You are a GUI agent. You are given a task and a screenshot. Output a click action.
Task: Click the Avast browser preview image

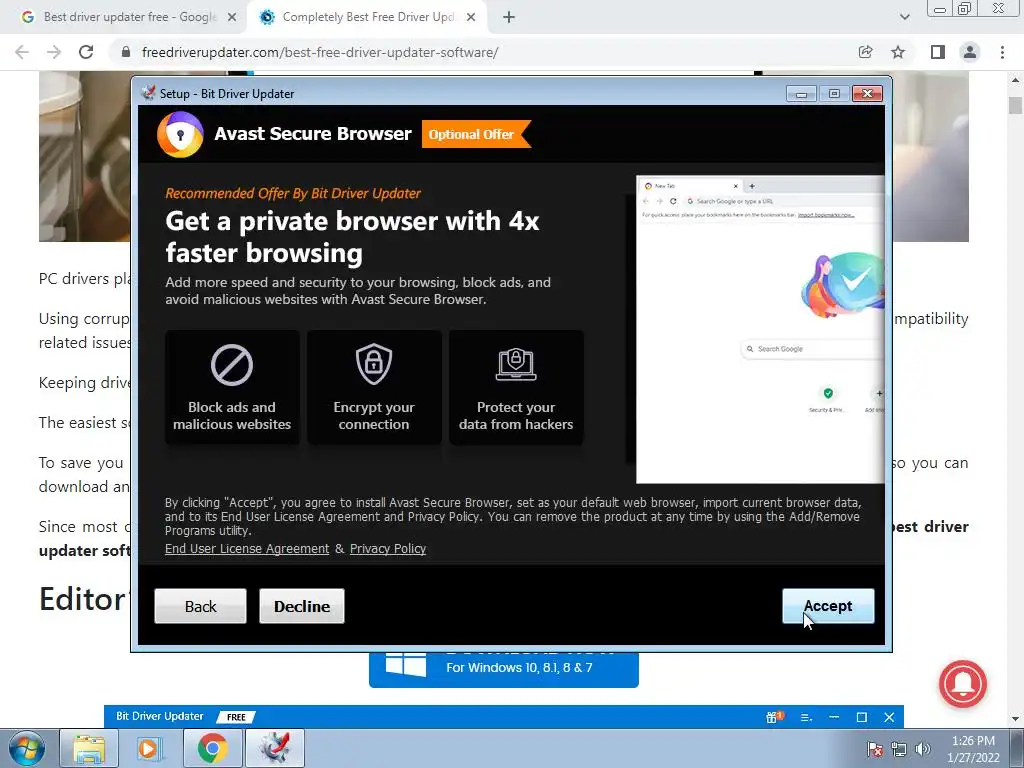coord(760,329)
